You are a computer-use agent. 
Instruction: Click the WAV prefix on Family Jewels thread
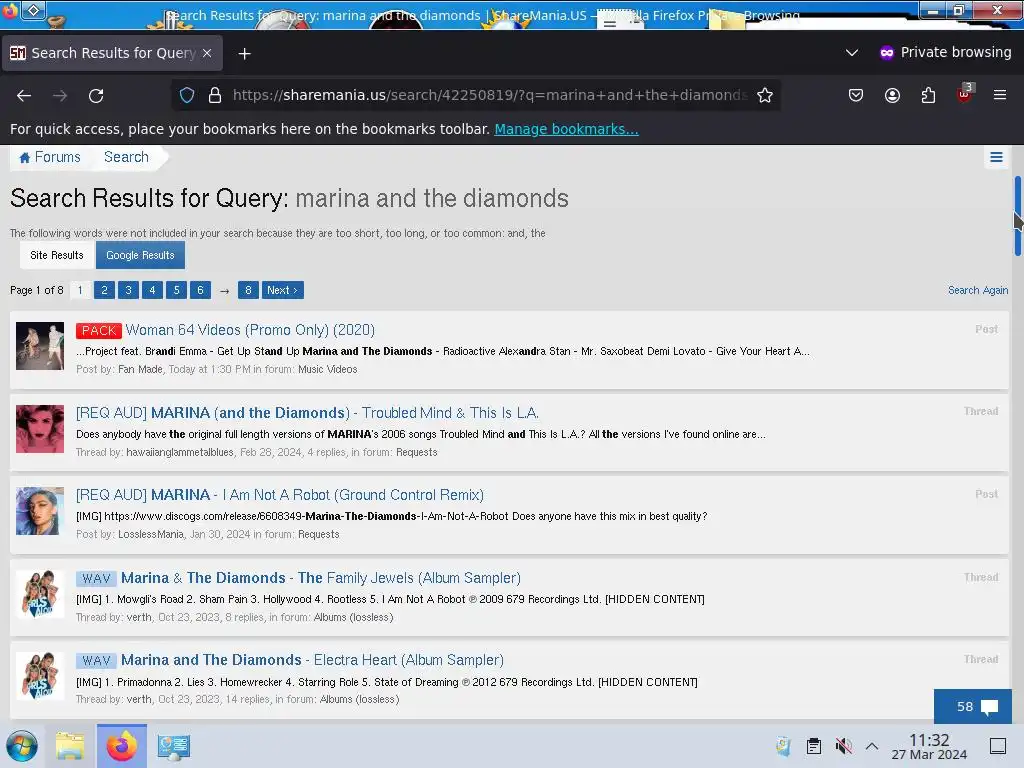pos(96,579)
